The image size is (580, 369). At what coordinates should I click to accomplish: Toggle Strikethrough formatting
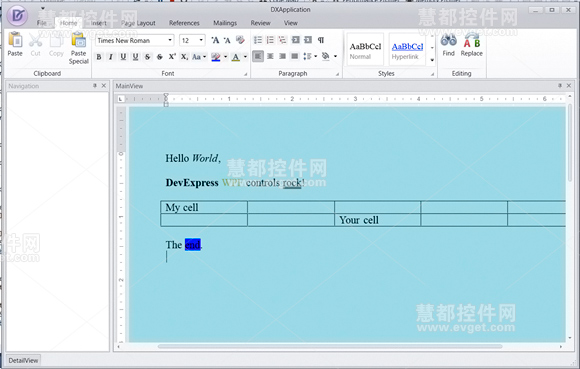pos(148,57)
